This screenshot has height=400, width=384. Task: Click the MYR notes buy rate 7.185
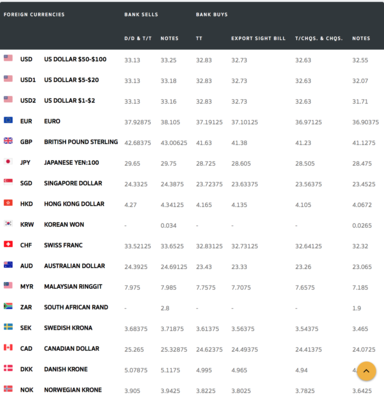(x=360, y=288)
